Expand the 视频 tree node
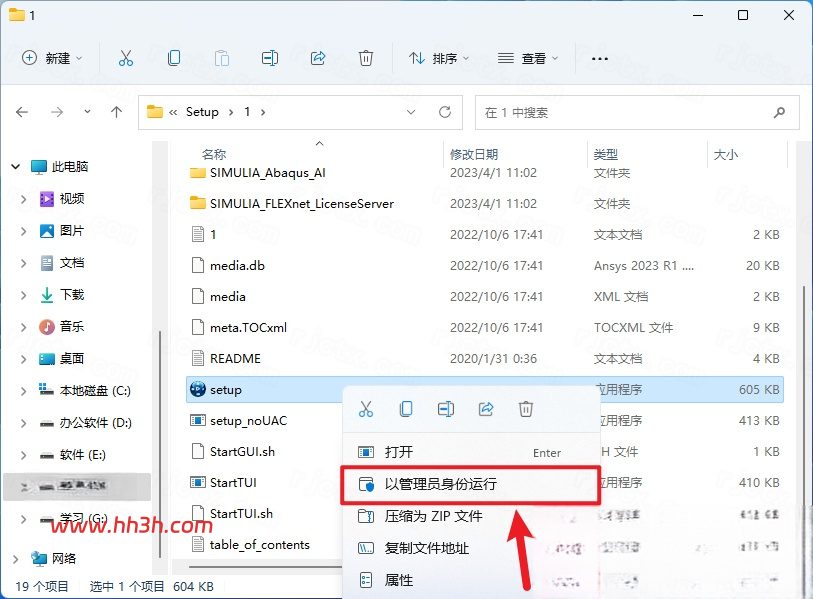 point(23,199)
